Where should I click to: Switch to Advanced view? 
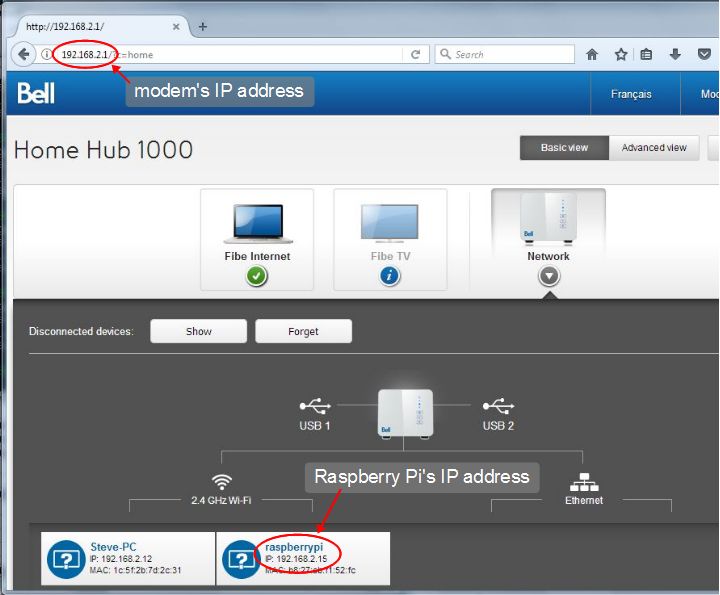(654, 148)
